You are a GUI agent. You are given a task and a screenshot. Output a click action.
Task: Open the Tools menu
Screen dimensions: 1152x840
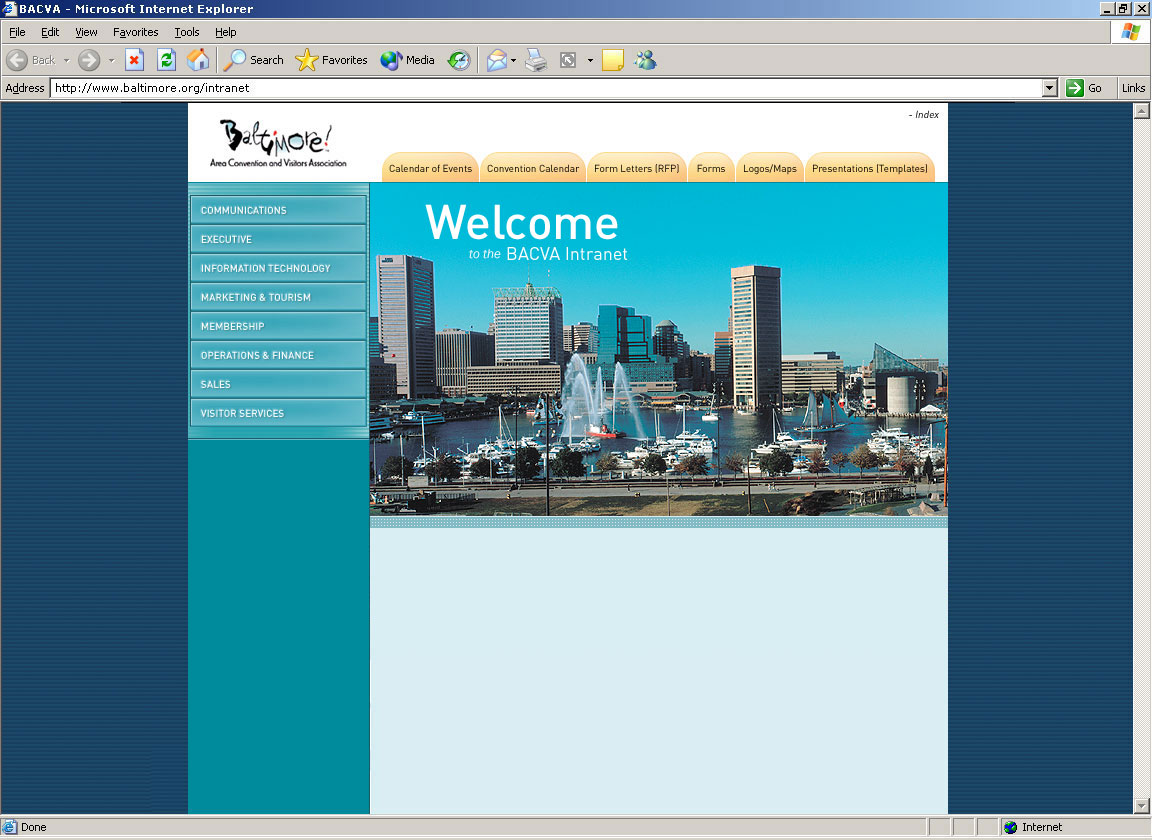(x=187, y=32)
